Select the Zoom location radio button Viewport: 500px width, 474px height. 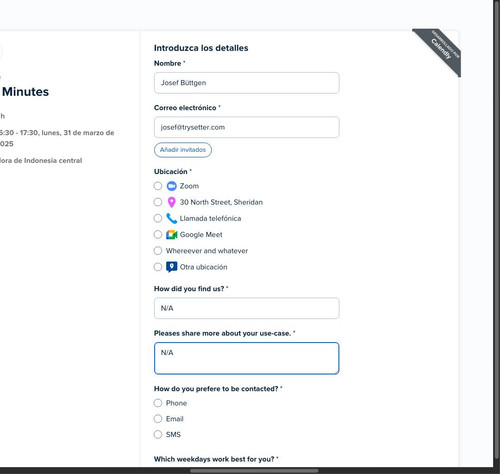pos(158,186)
